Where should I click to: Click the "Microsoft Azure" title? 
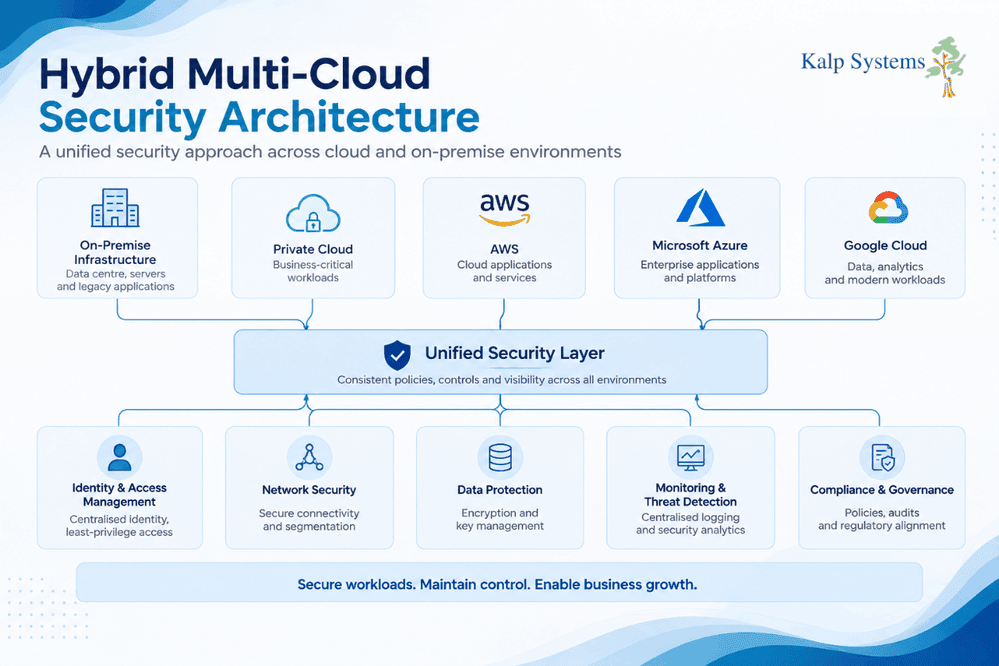pos(700,245)
